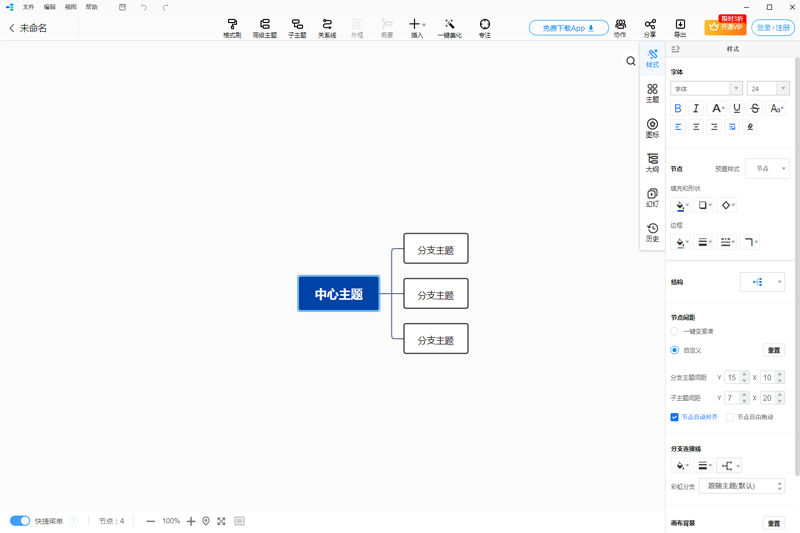Open the 大纲 outline side panel
800x533 pixels.
[x=652, y=163]
